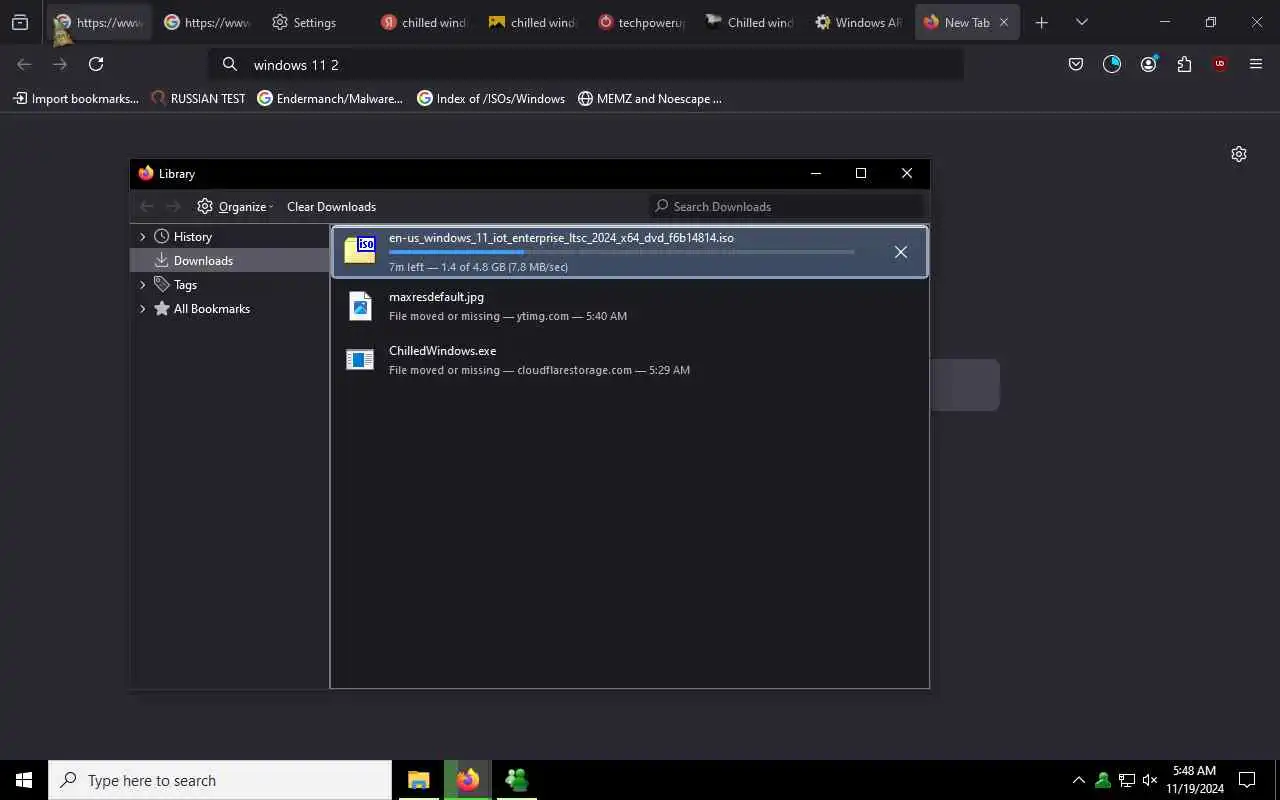
Task: Click the taskbar clock showing 5:48 AM
Action: pyautogui.click(x=1194, y=780)
